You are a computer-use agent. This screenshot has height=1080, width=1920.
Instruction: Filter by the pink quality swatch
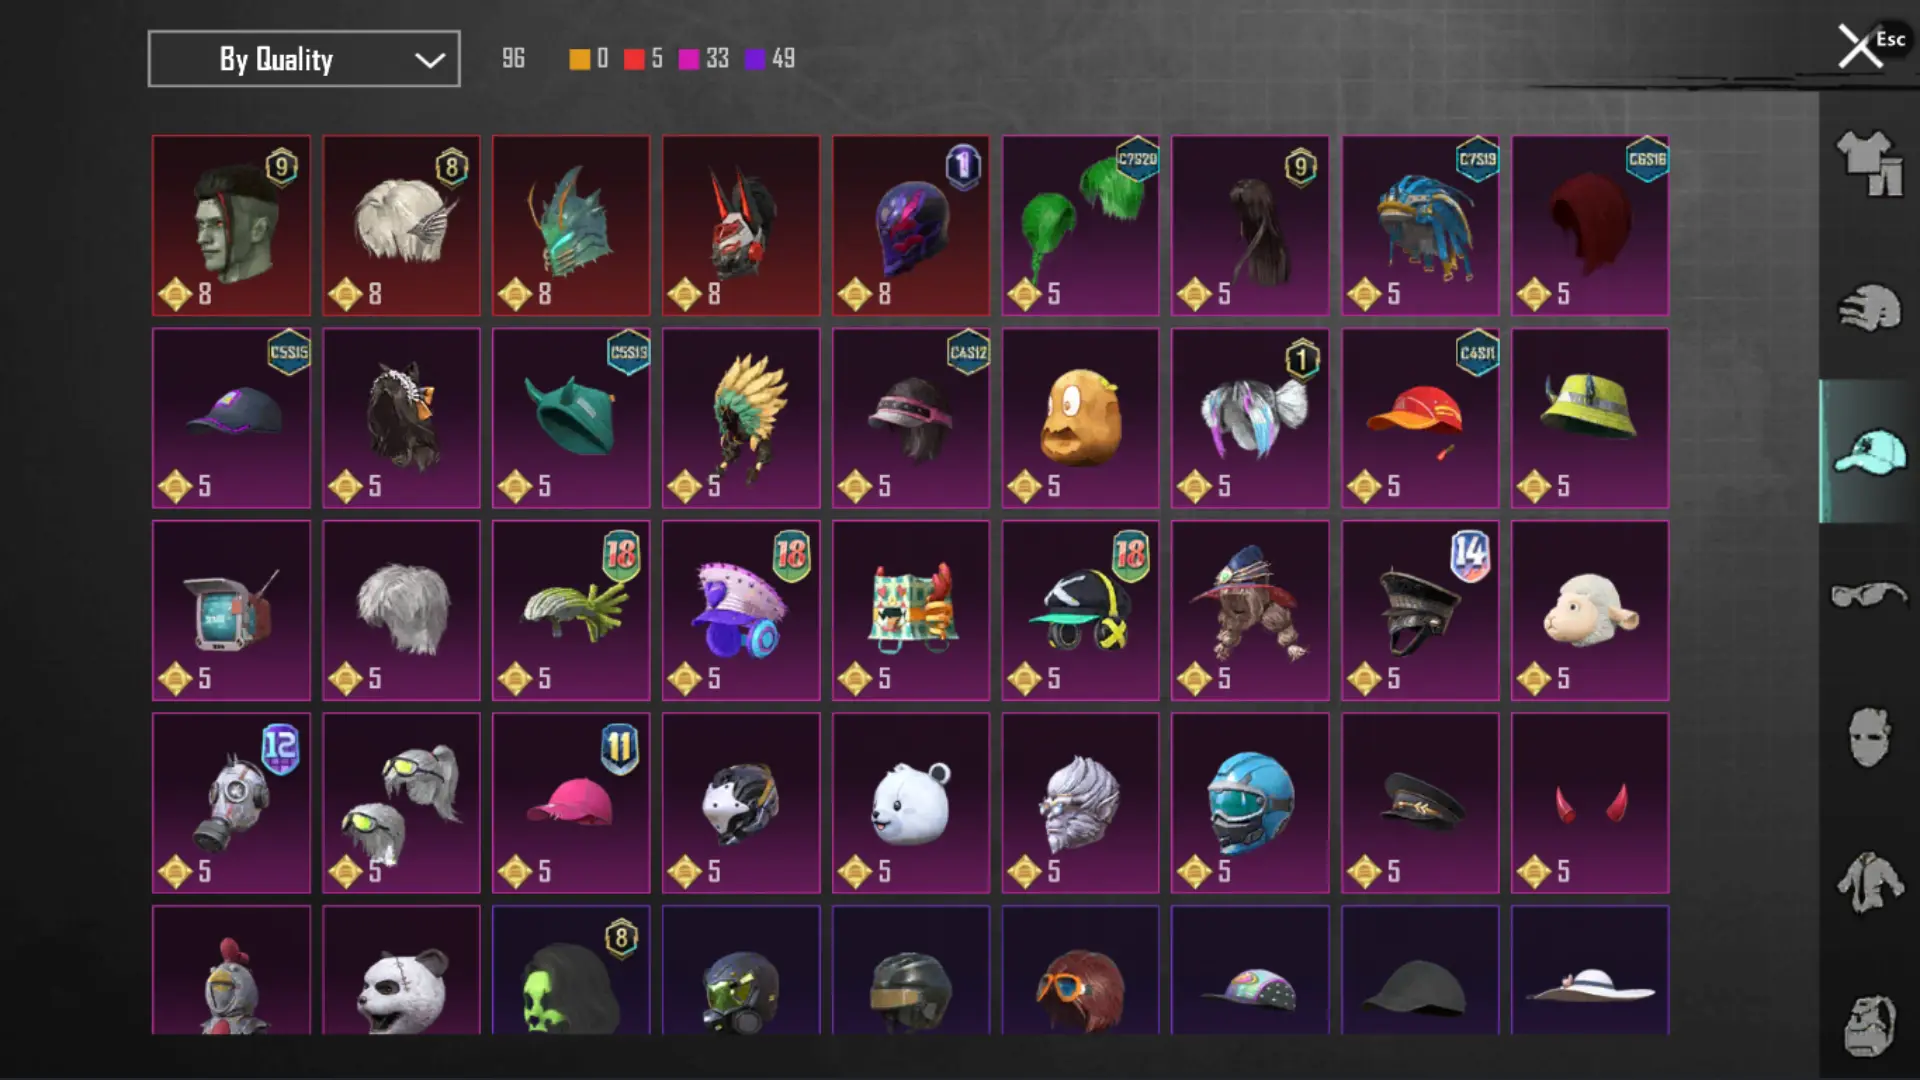688,59
